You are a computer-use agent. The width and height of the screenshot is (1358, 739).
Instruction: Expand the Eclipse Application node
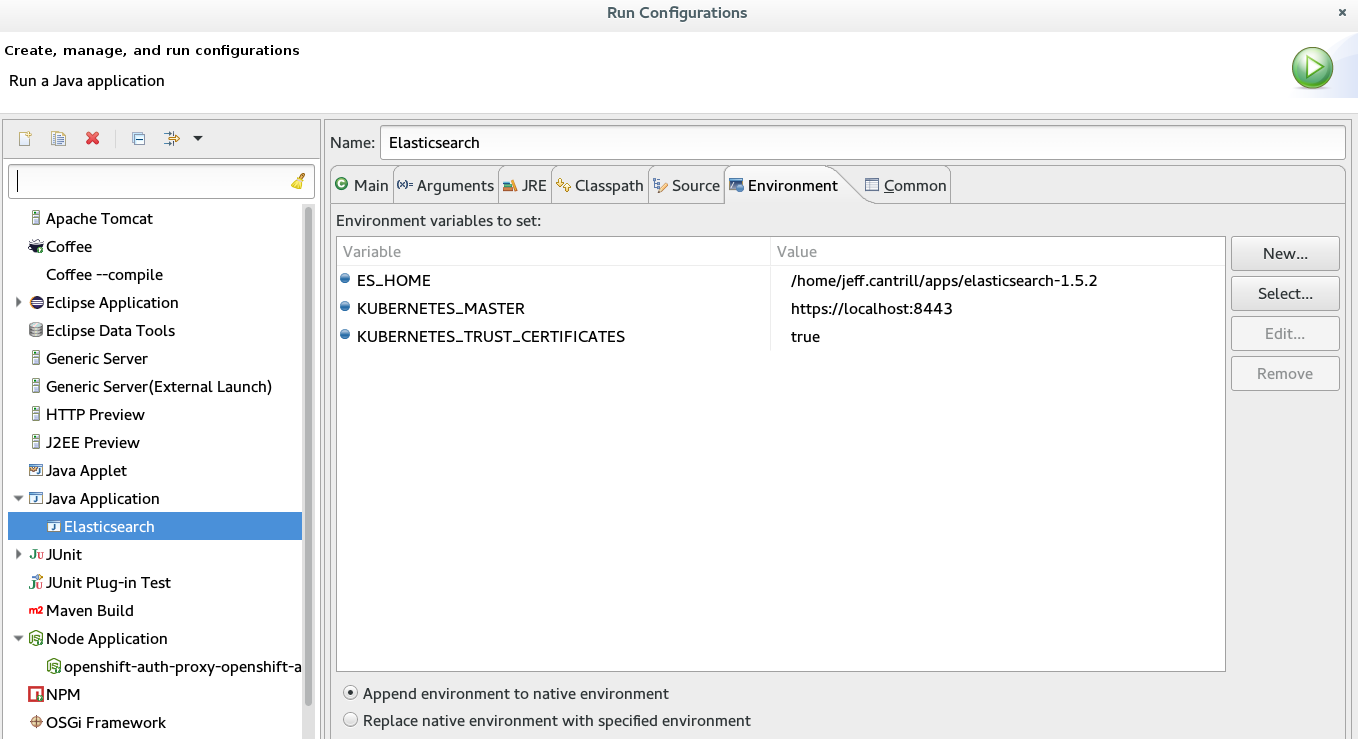(x=18, y=302)
